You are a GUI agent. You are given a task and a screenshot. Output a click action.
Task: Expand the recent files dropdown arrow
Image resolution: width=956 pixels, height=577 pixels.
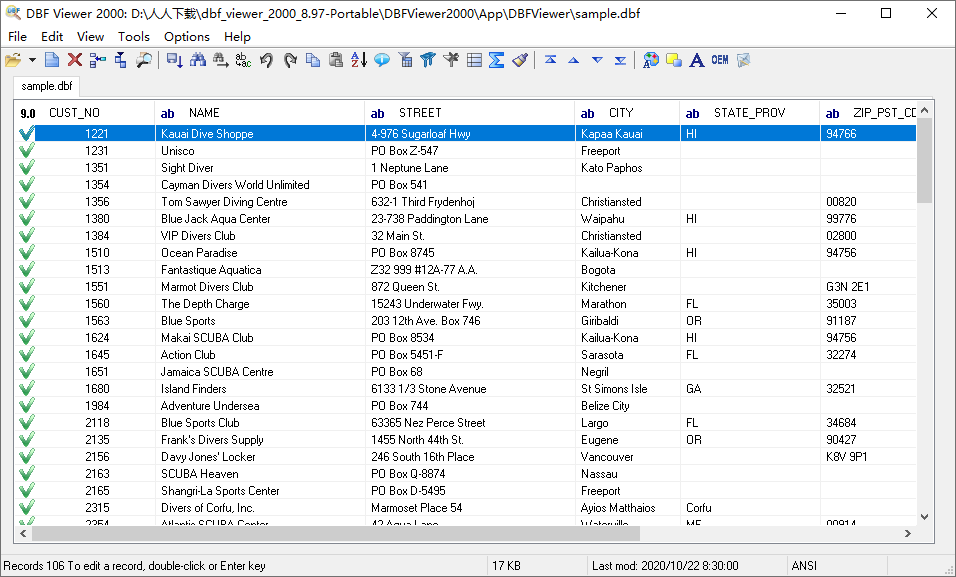tap(31, 60)
